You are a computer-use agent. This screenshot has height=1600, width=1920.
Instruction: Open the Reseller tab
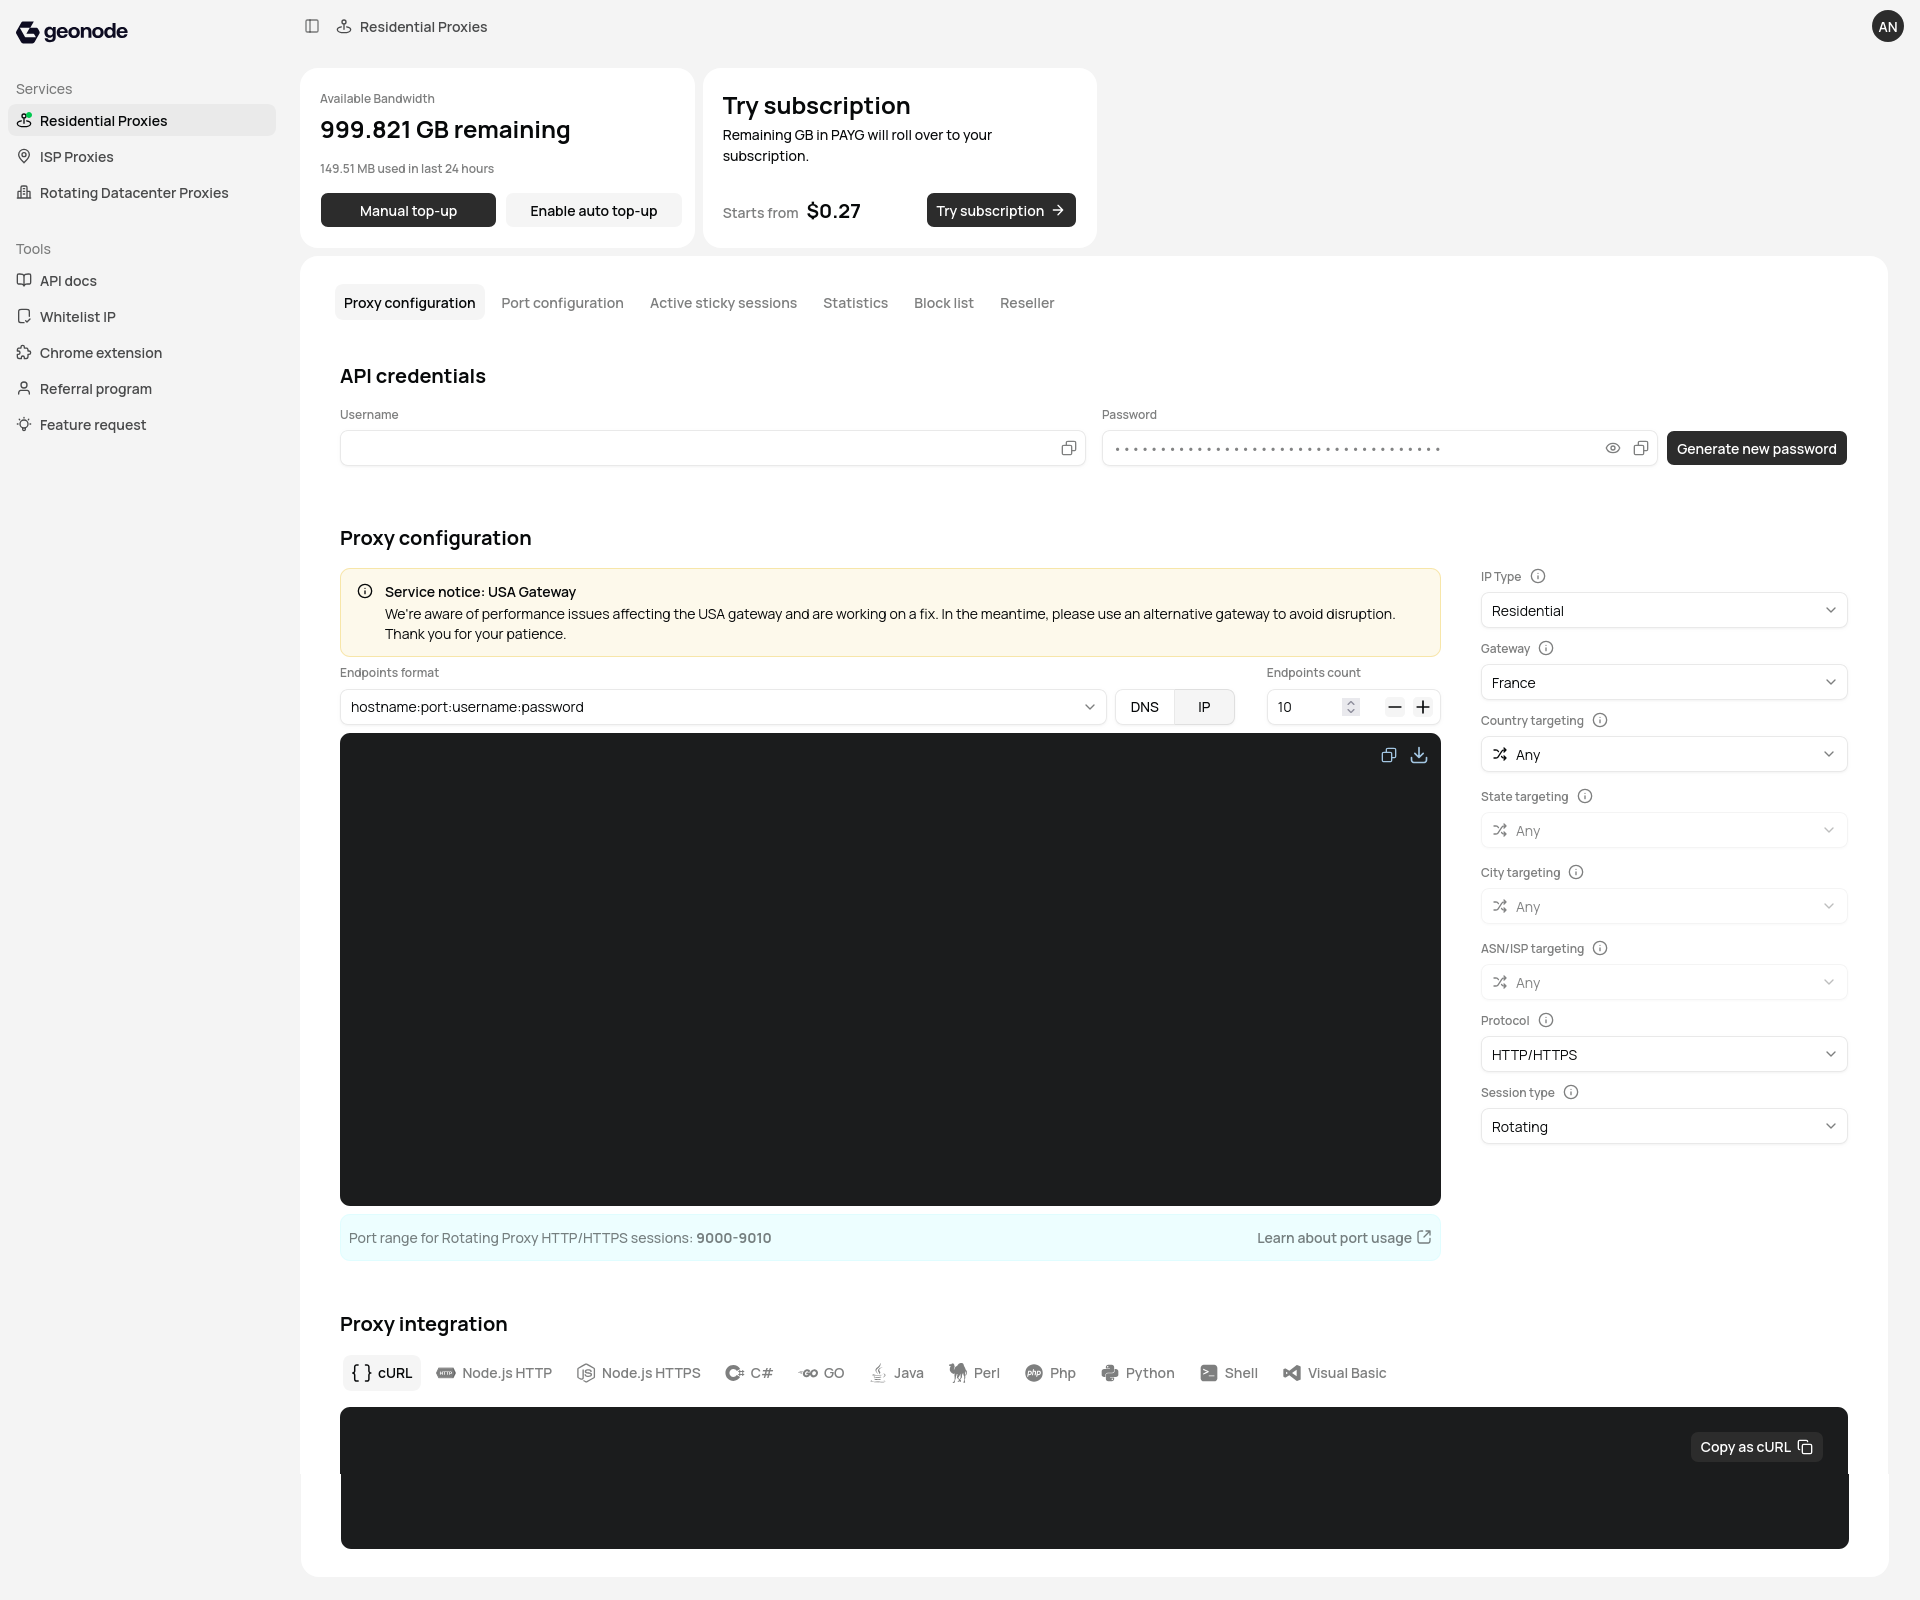tap(1027, 303)
